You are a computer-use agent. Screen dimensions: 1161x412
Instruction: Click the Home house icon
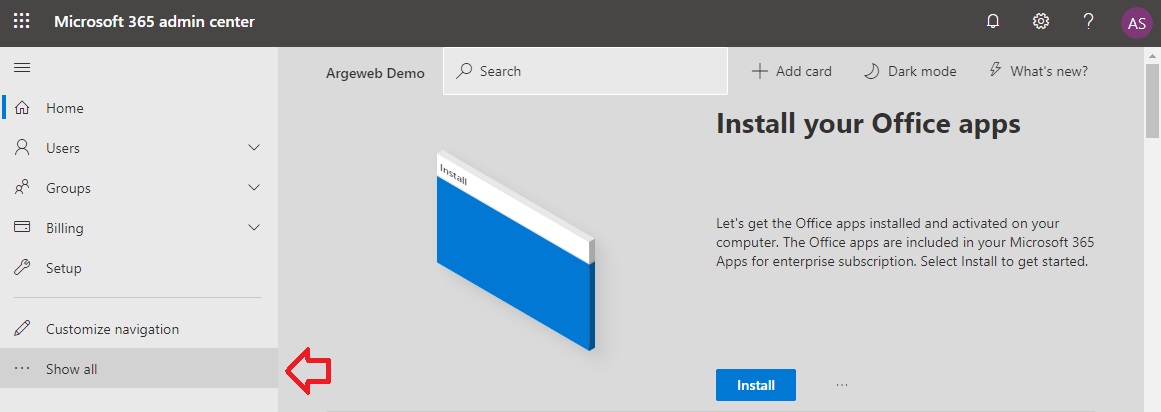tap(22, 107)
